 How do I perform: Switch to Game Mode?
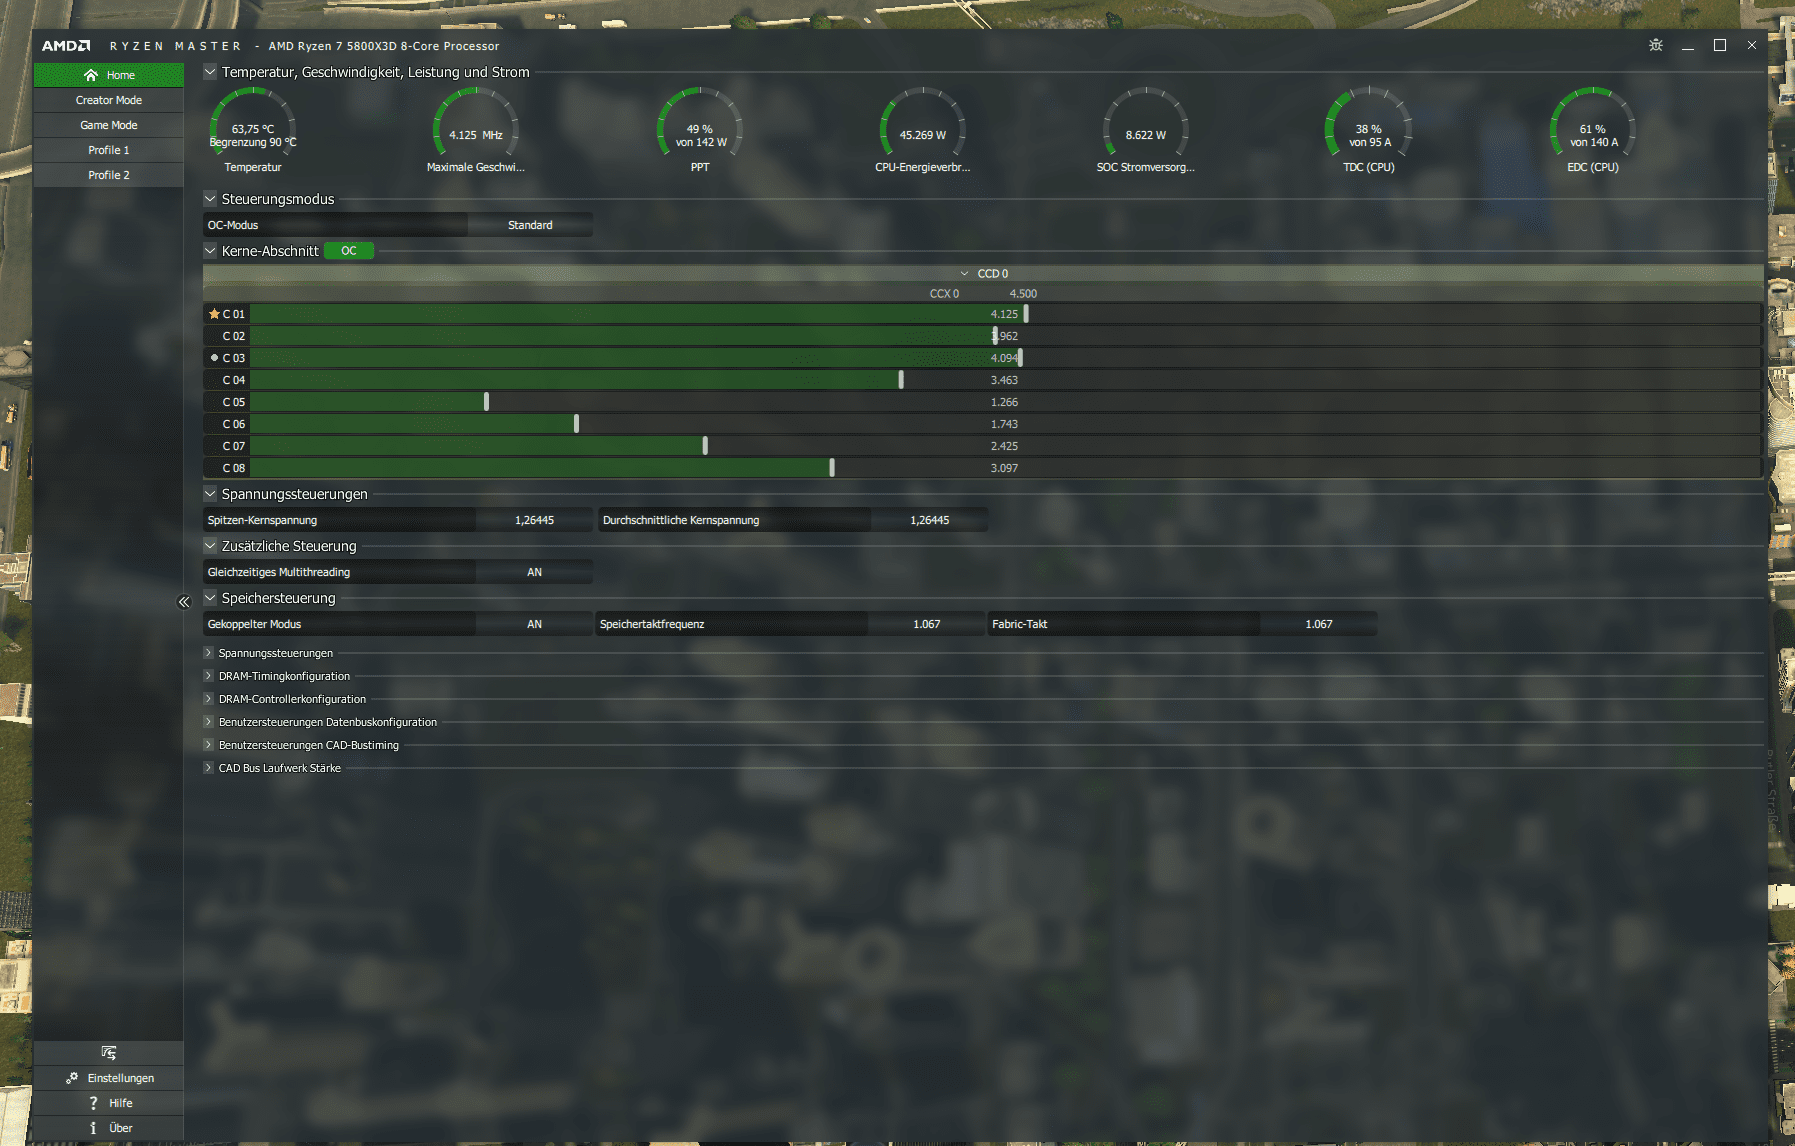pos(109,125)
